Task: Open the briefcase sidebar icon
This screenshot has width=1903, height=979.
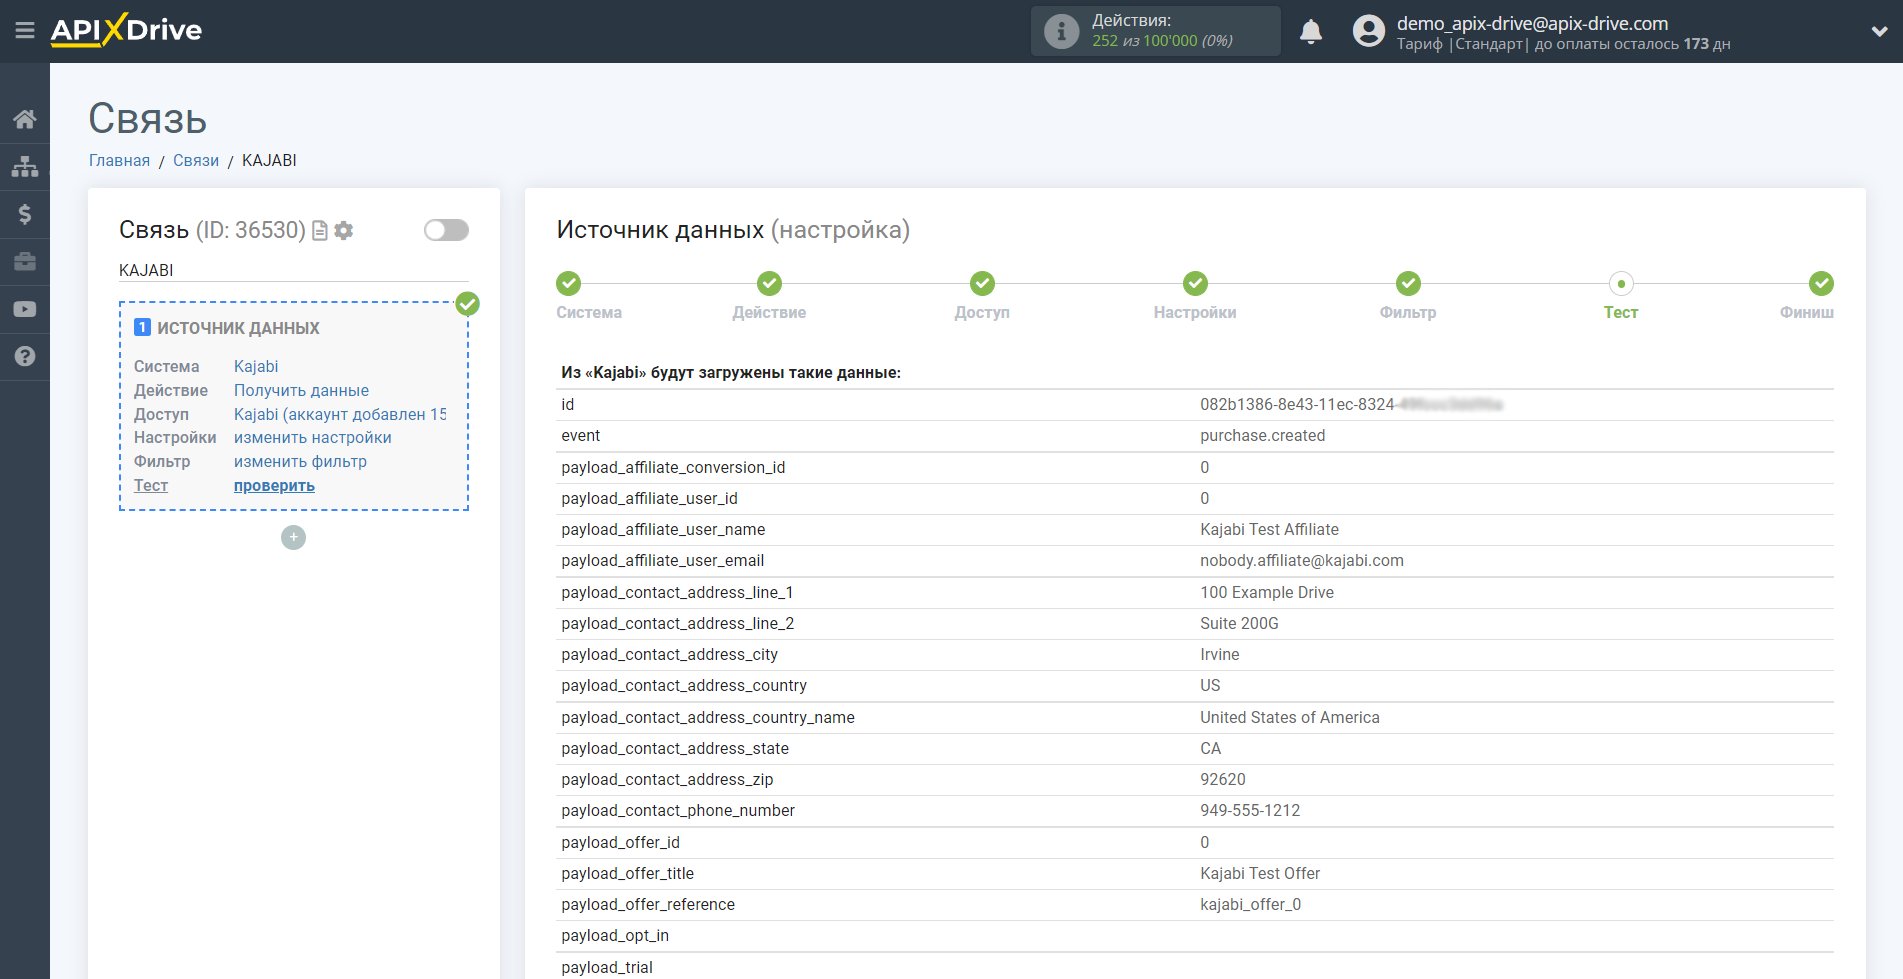Action: (25, 262)
